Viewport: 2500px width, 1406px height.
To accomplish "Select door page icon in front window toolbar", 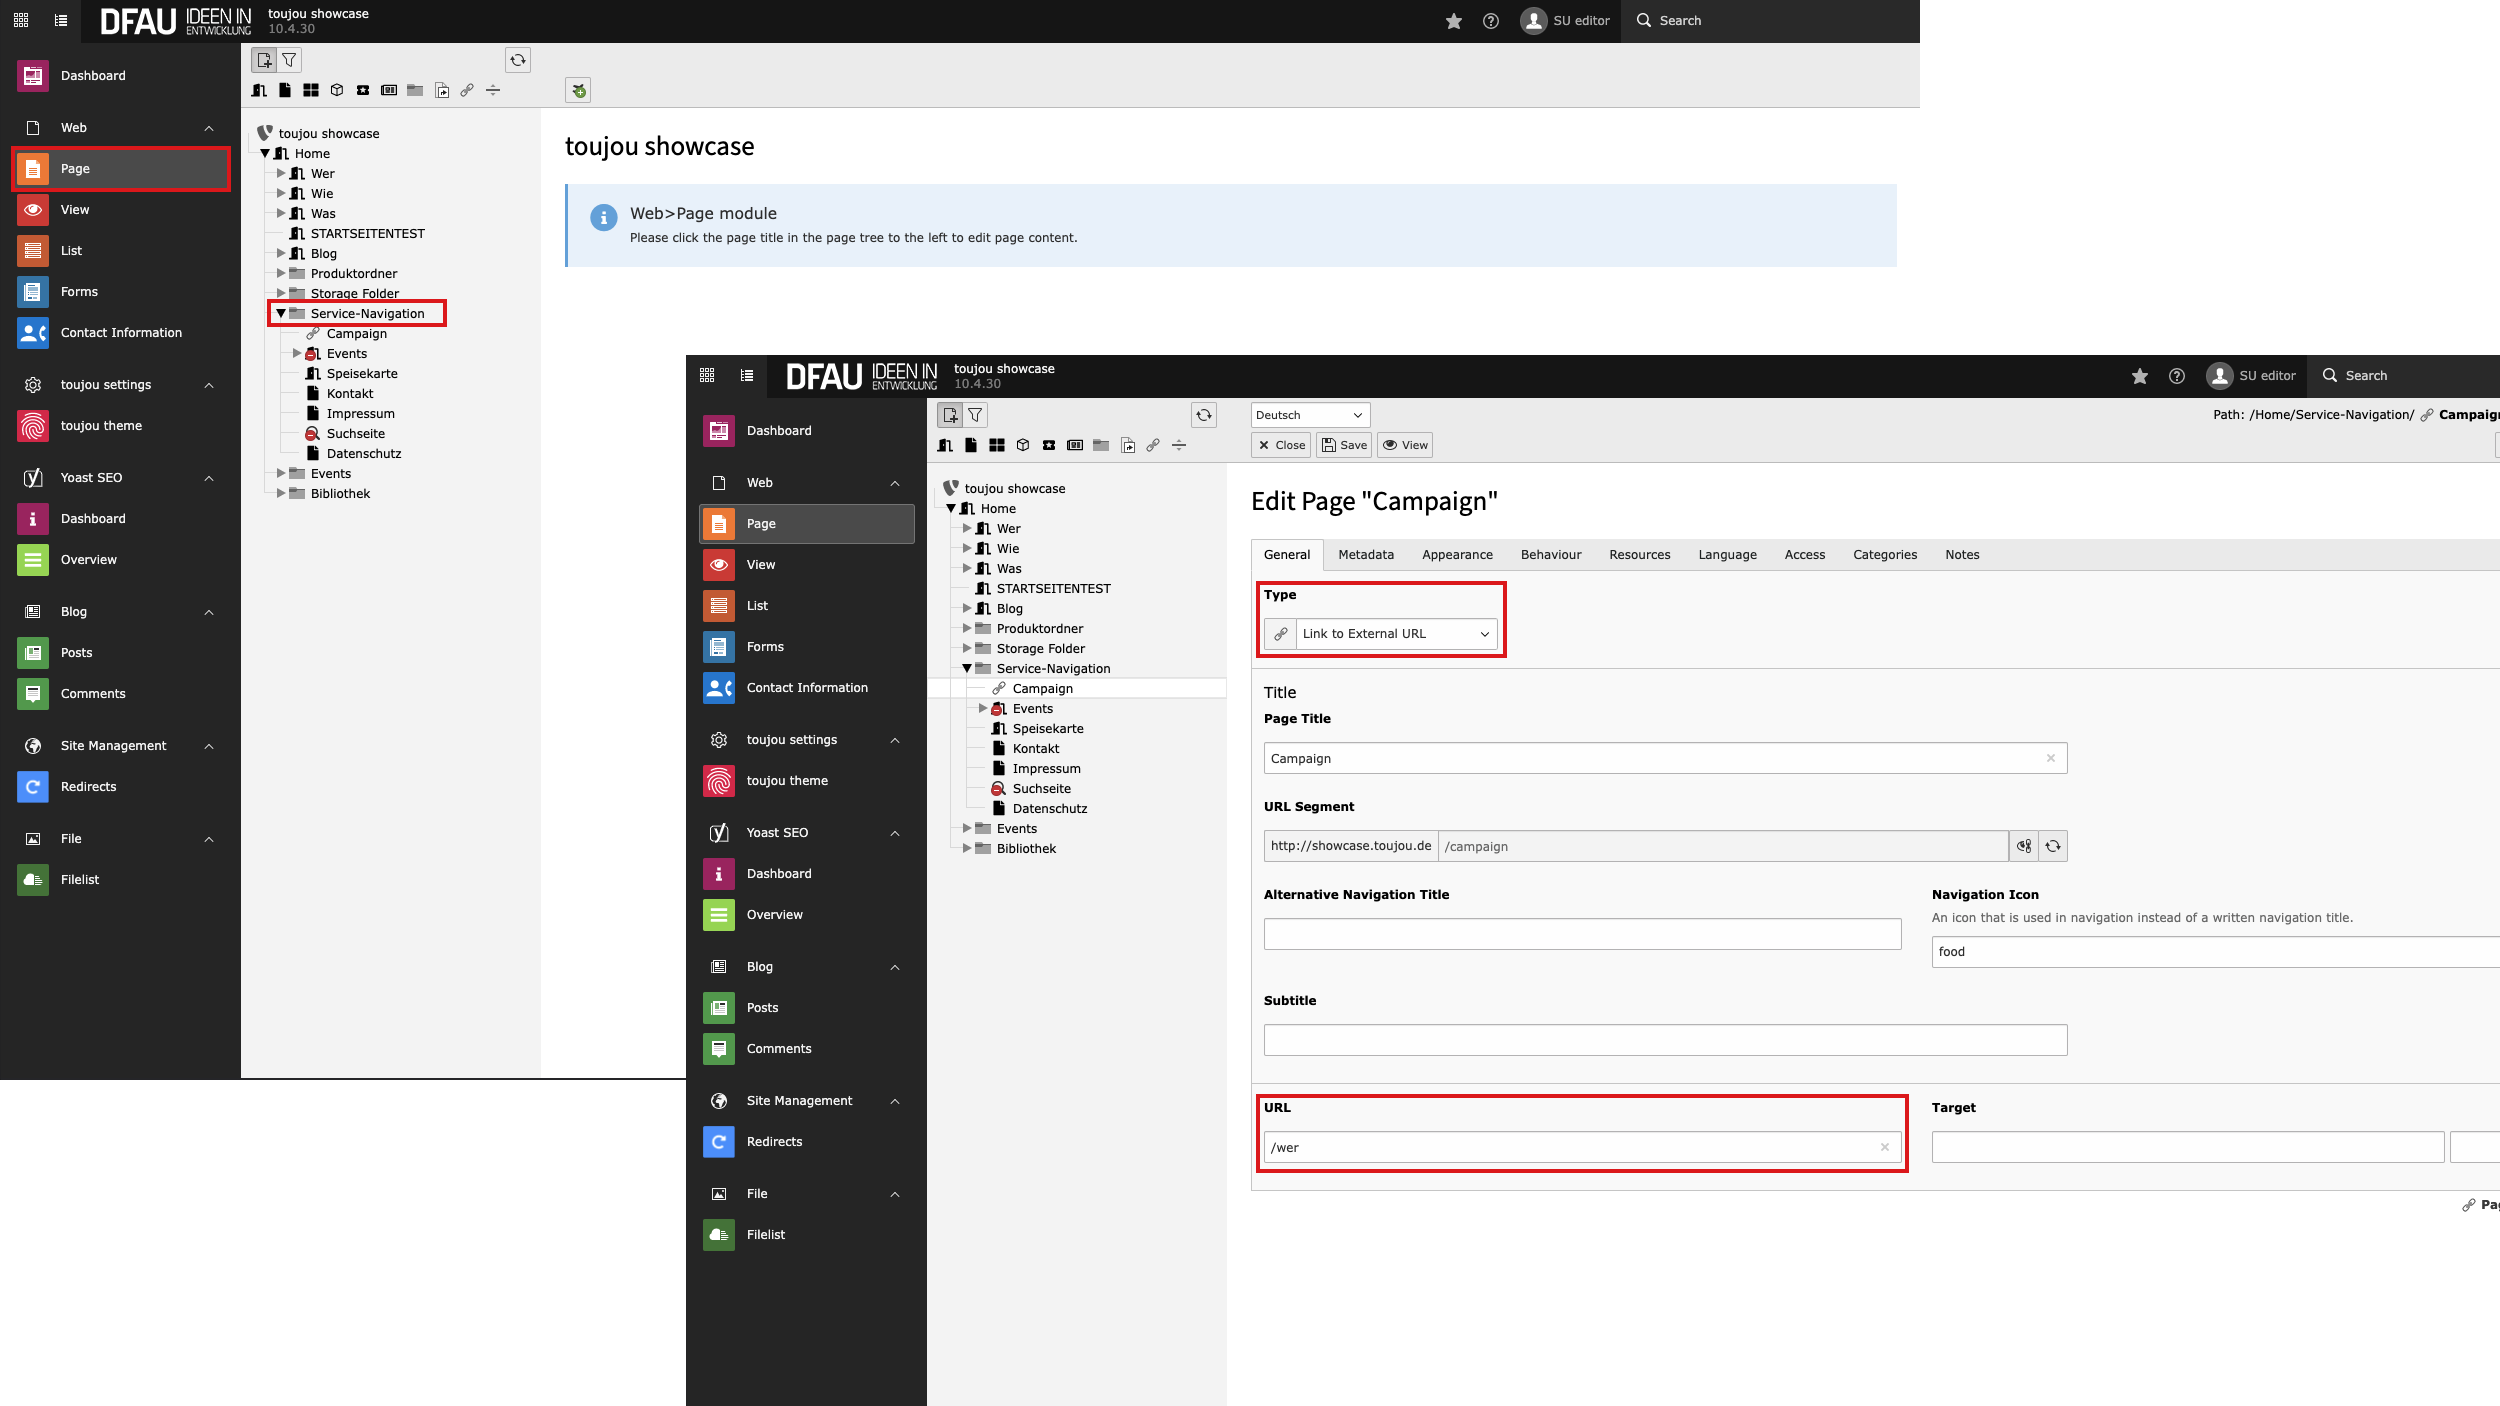I will point(945,445).
